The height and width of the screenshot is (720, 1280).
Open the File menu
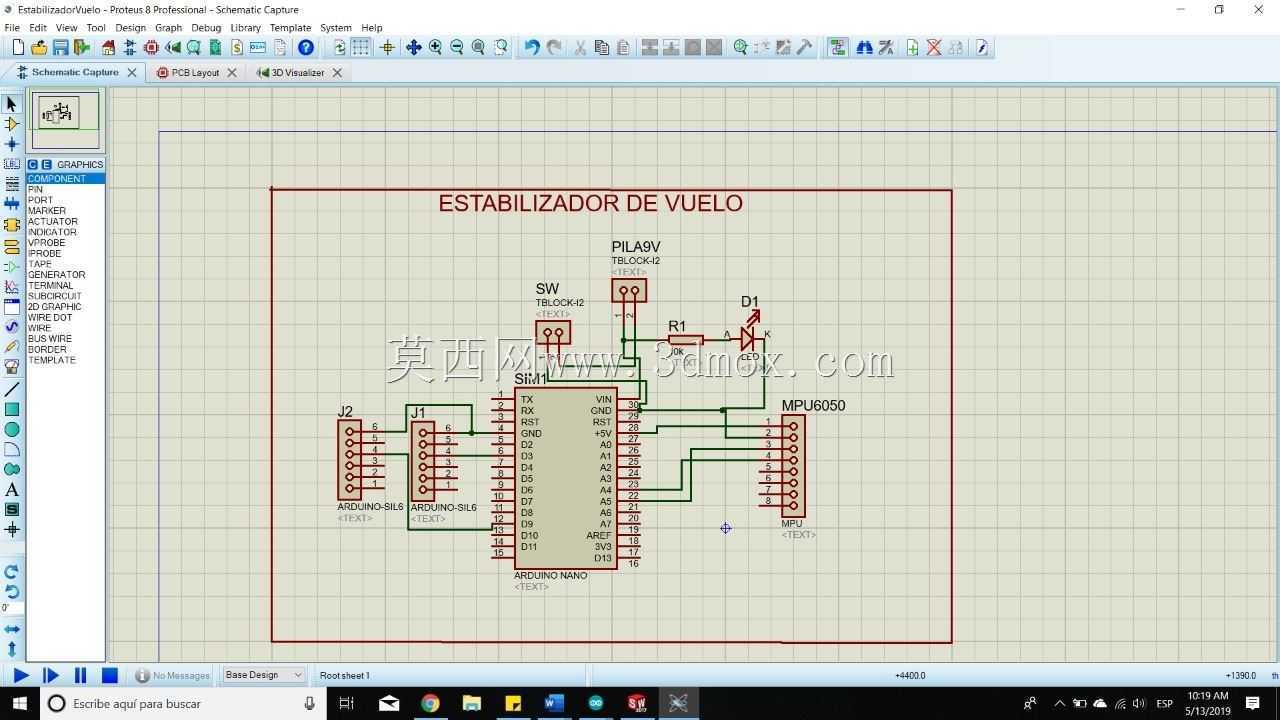[x=12, y=28]
